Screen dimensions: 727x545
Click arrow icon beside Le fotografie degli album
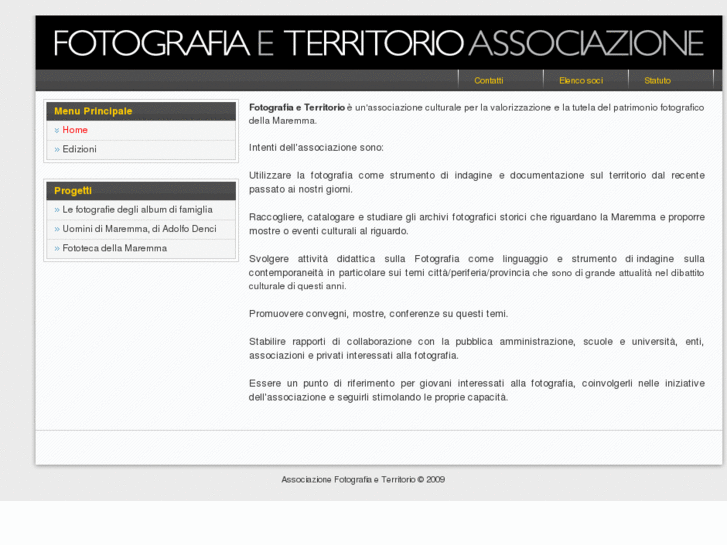pyautogui.click(x=57, y=210)
